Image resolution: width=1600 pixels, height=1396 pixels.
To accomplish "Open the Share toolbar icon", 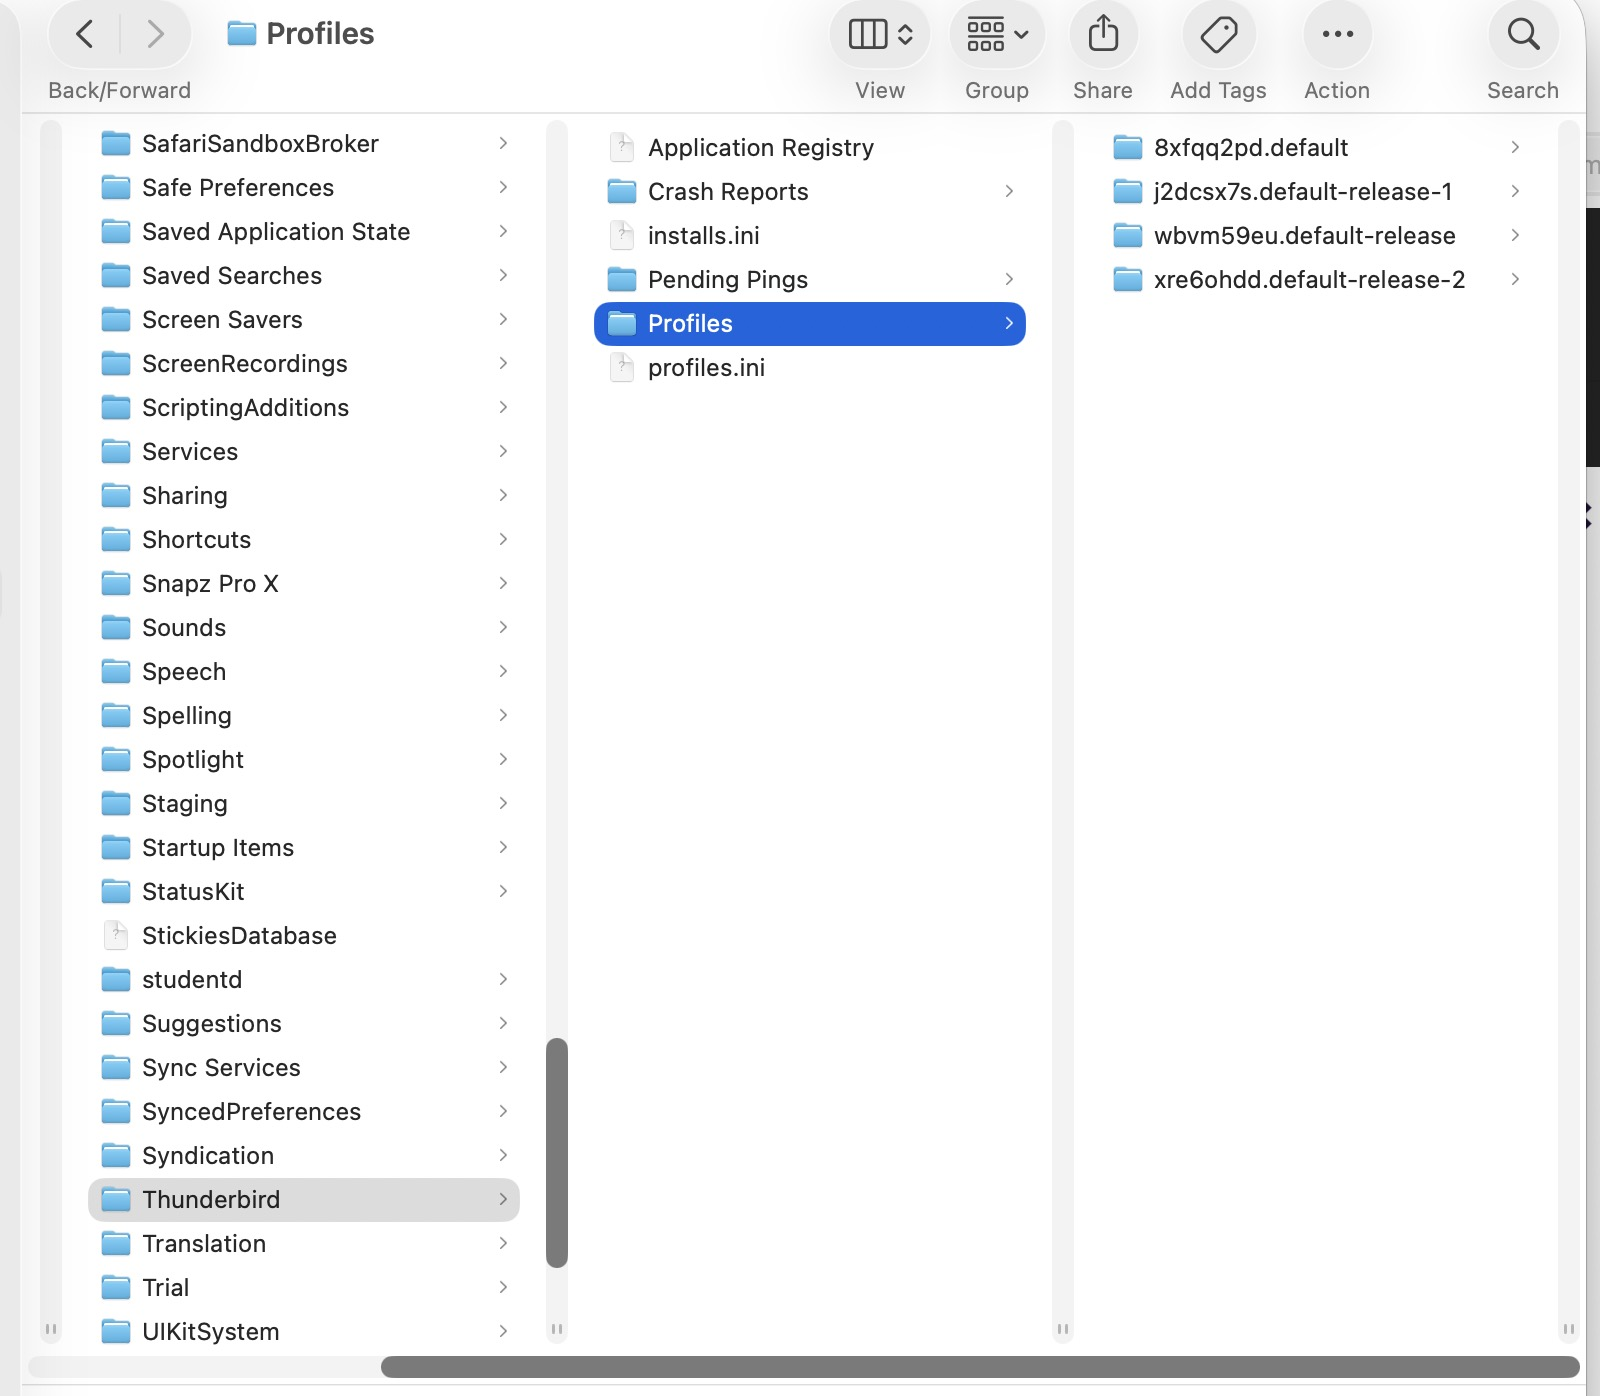I will coord(1103,35).
